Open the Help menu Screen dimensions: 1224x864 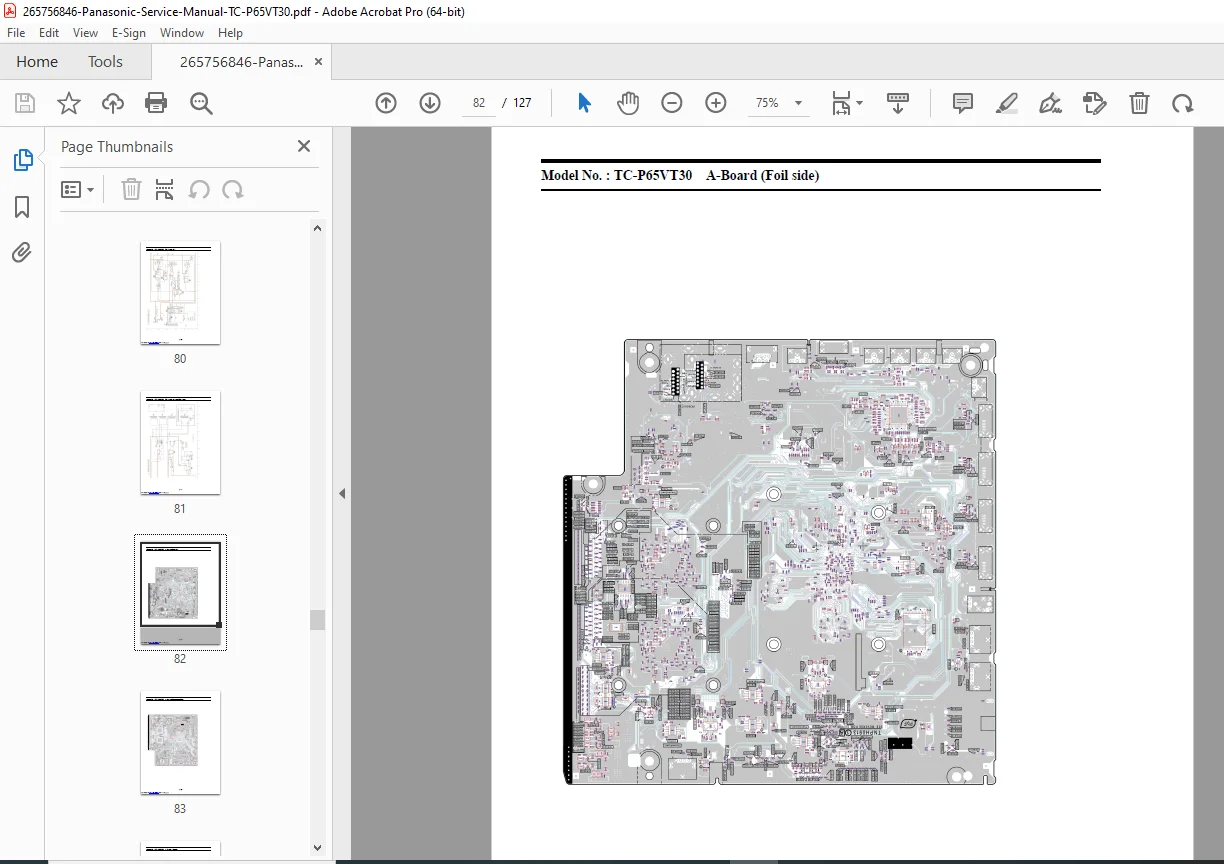(231, 33)
